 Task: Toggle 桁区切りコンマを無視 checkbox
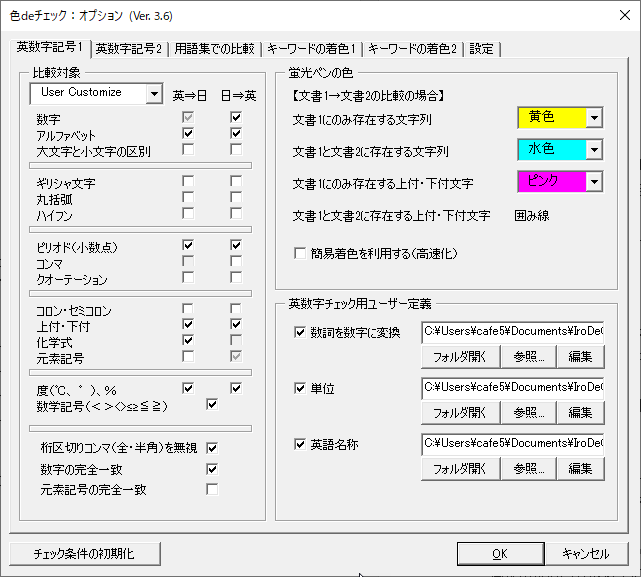[x=212, y=448]
